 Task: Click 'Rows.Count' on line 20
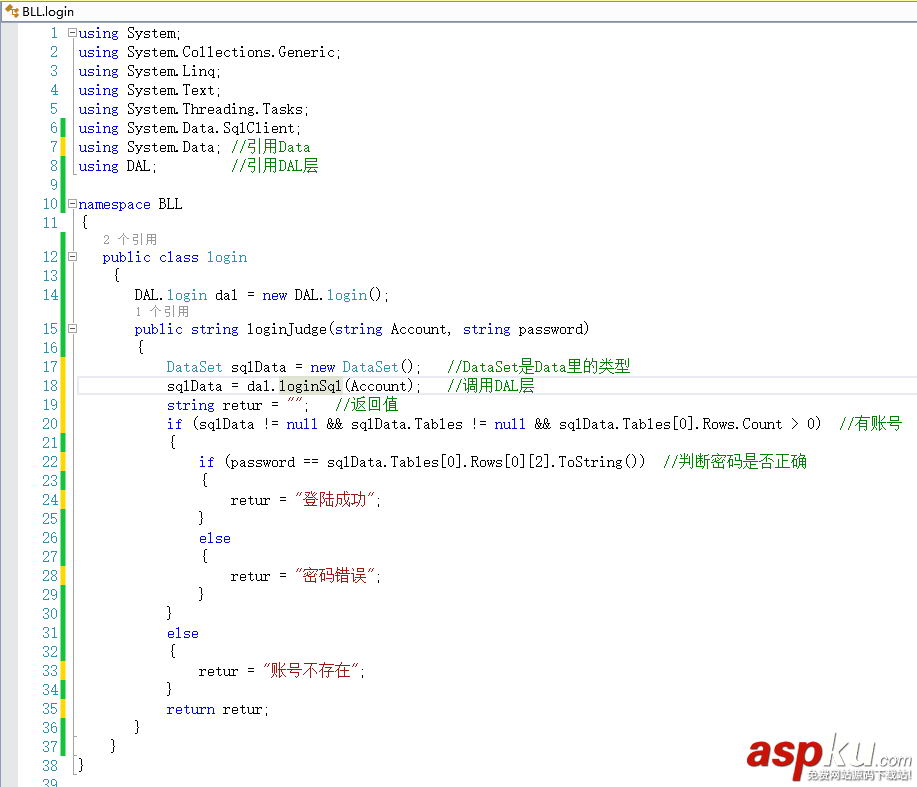click(x=742, y=424)
